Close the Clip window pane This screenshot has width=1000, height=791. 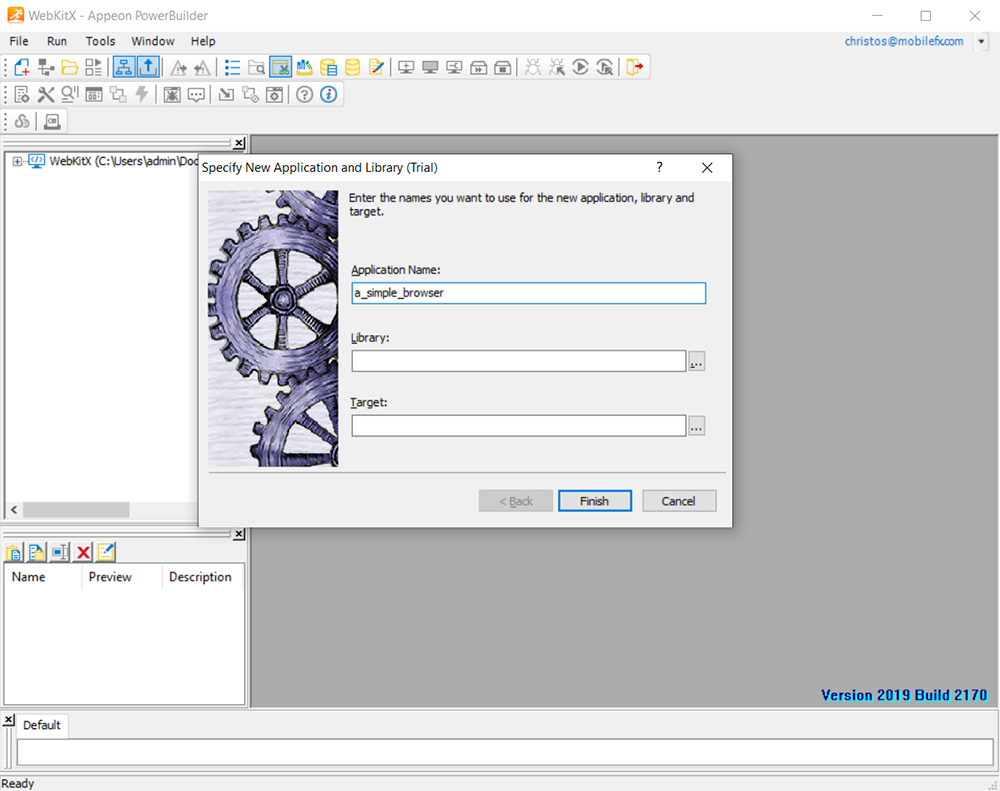pos(239,534)
